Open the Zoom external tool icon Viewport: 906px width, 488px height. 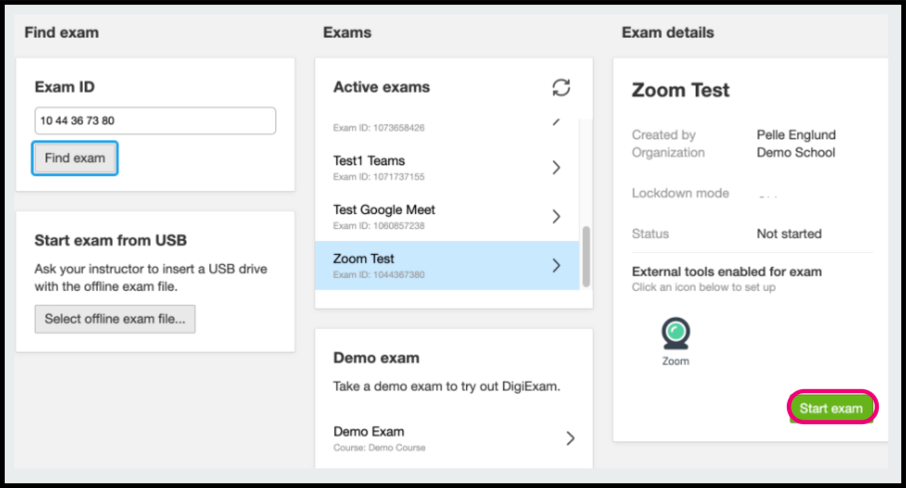(x=675, y=333)
